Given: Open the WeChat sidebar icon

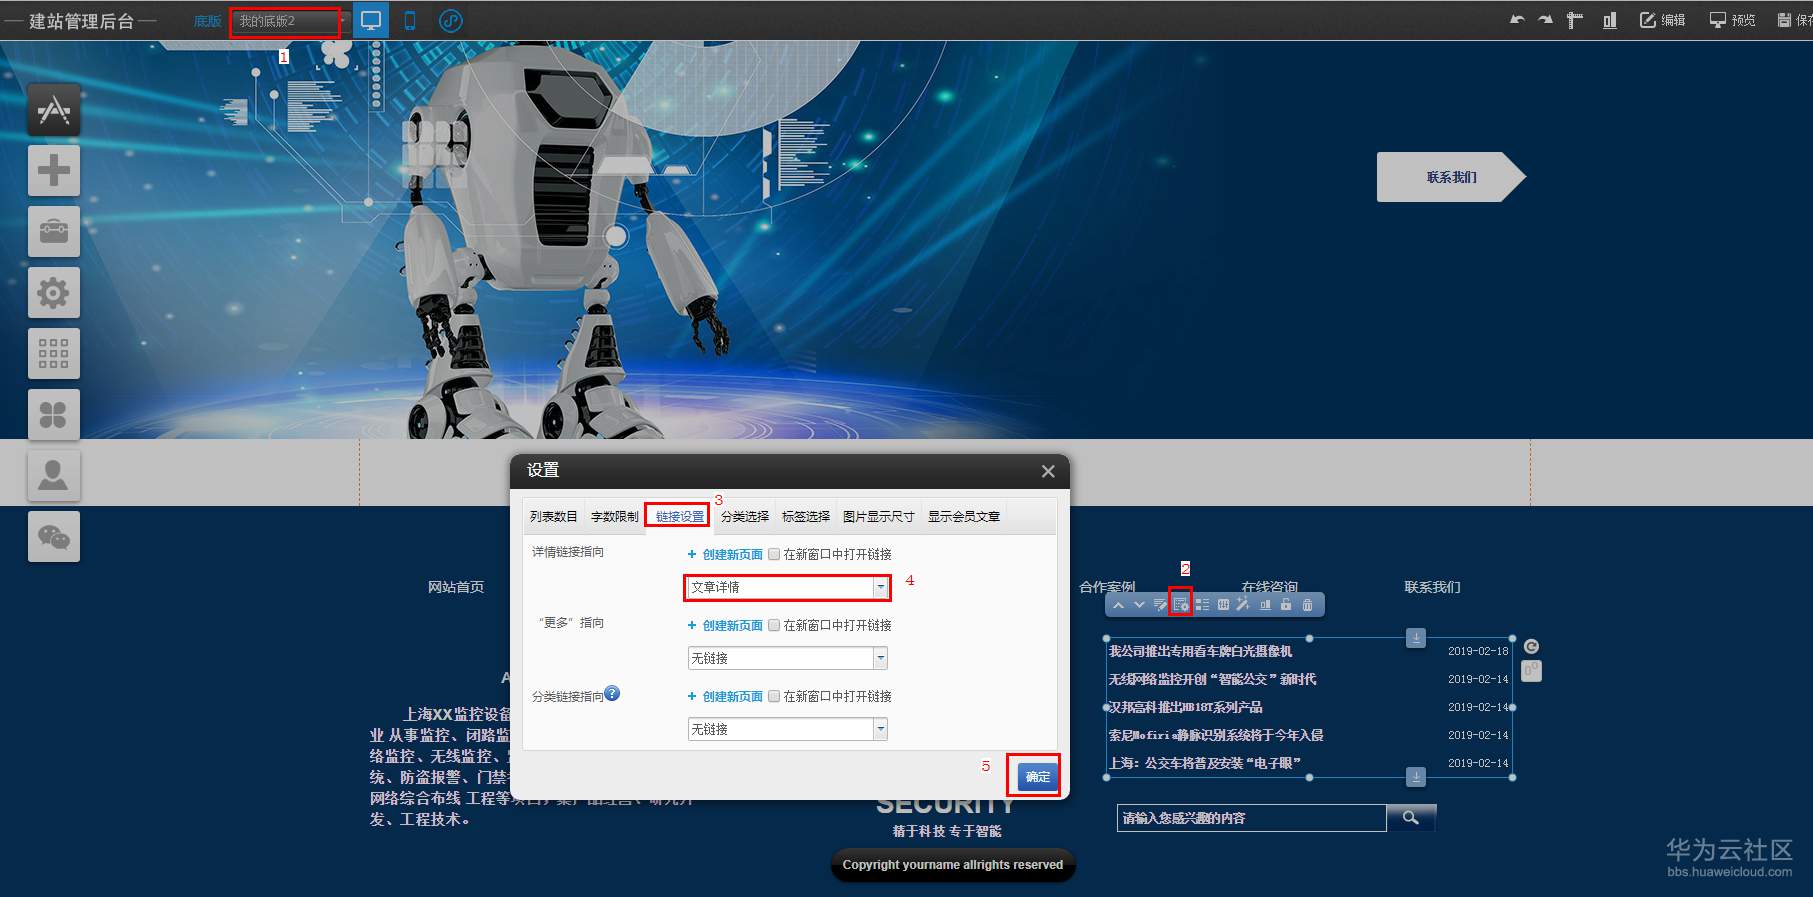Looking at the screenshot, I should (x=54, y=538).
